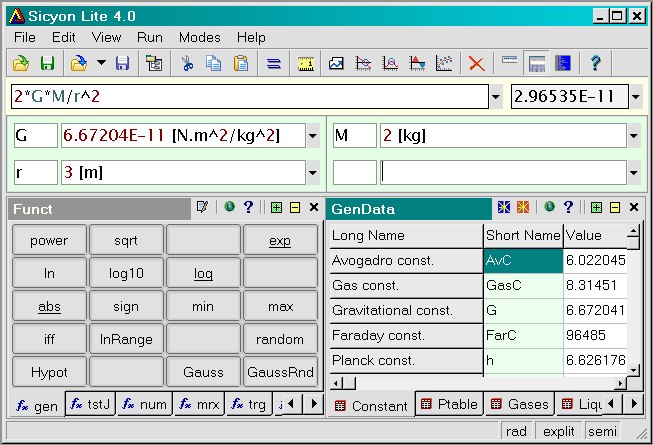This screenshot has height=445, width=653.
Task: Click the GenData horizontal scrollbar thumb
Action: tap(350, 383)
